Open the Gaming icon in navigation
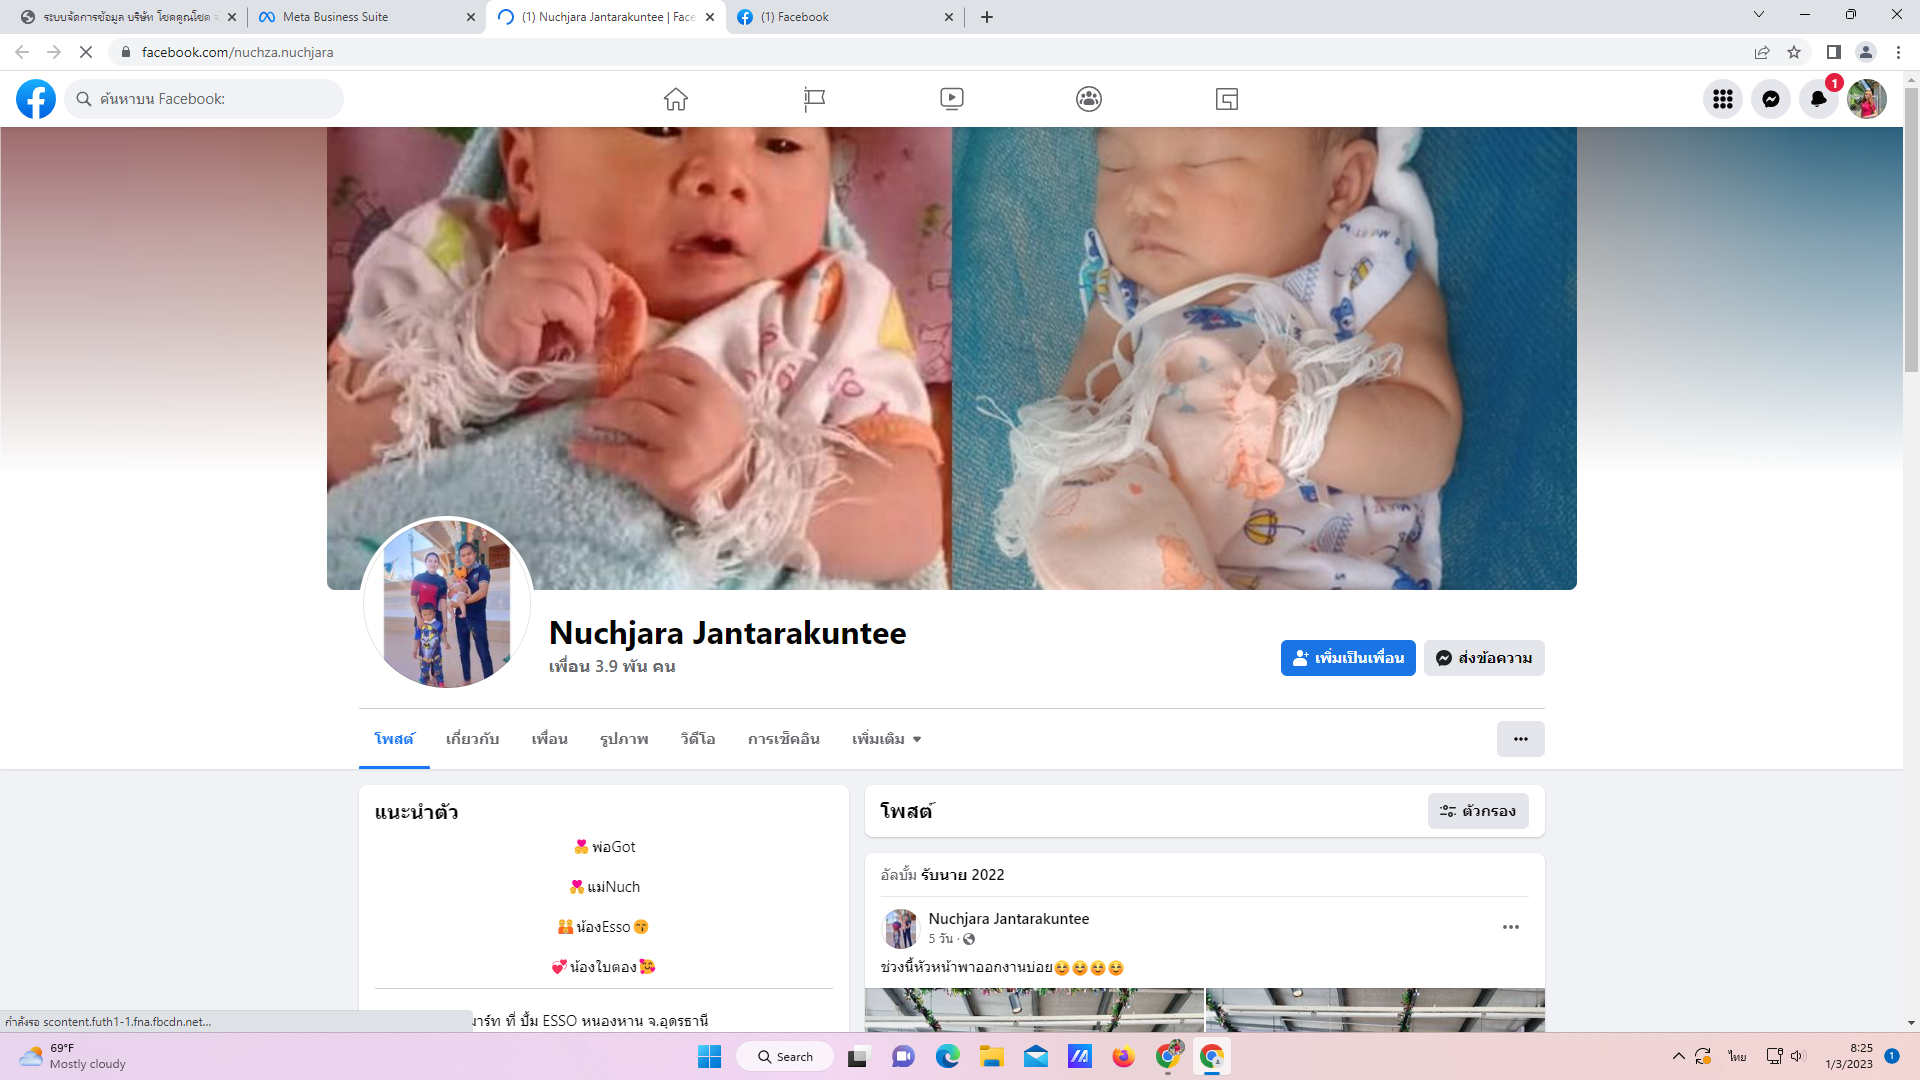Image resolution: width=1920 pixels, height=1080 pixels. 1226,99
